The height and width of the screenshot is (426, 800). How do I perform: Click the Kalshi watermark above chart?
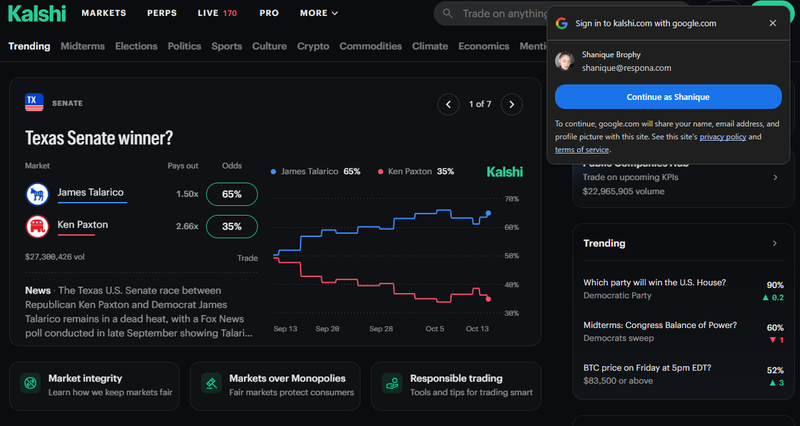[505, 172]
